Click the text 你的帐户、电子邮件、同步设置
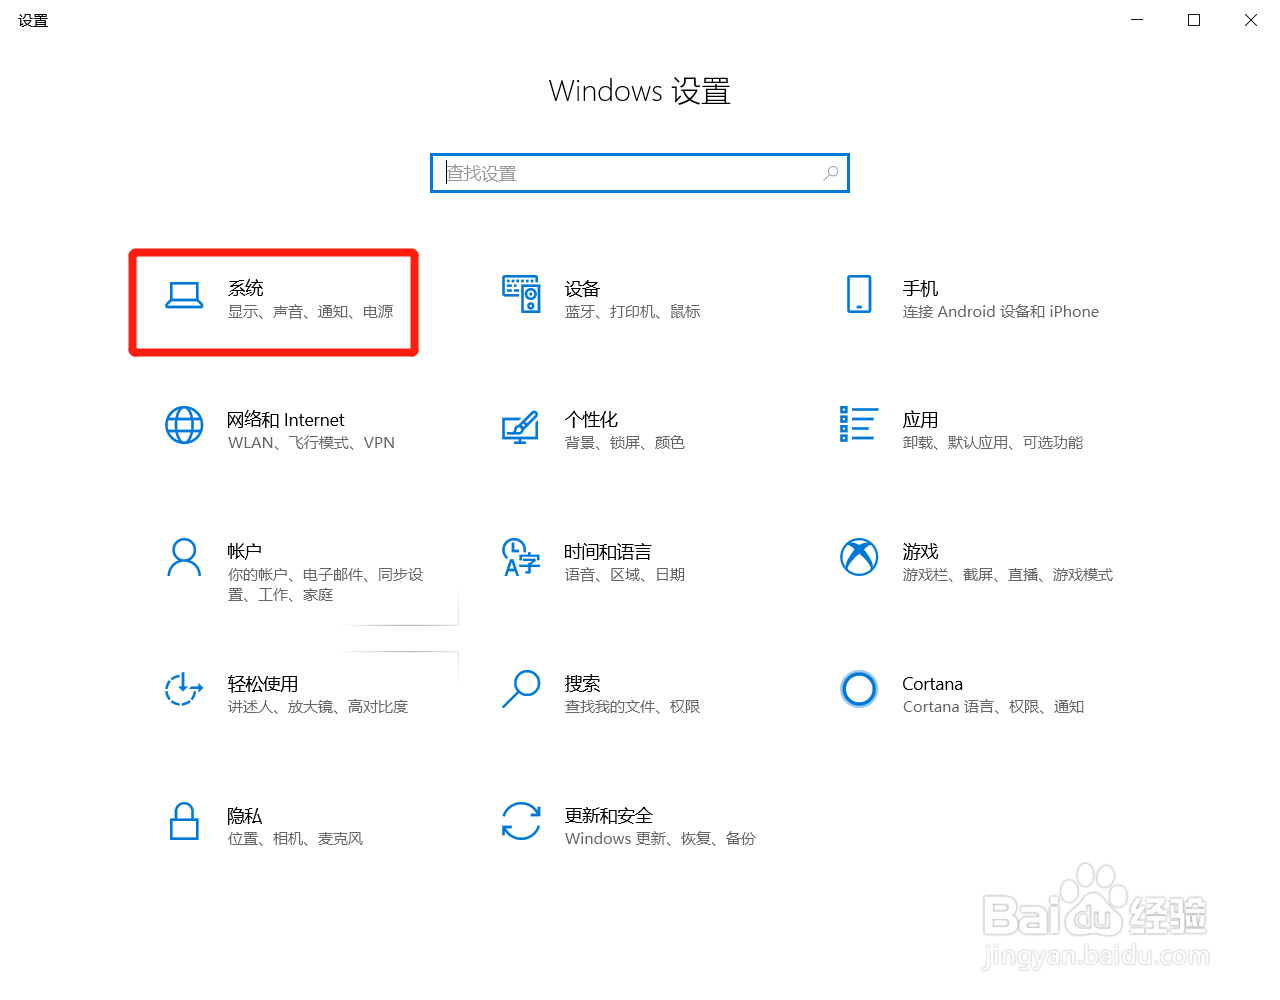 point(326,585)
